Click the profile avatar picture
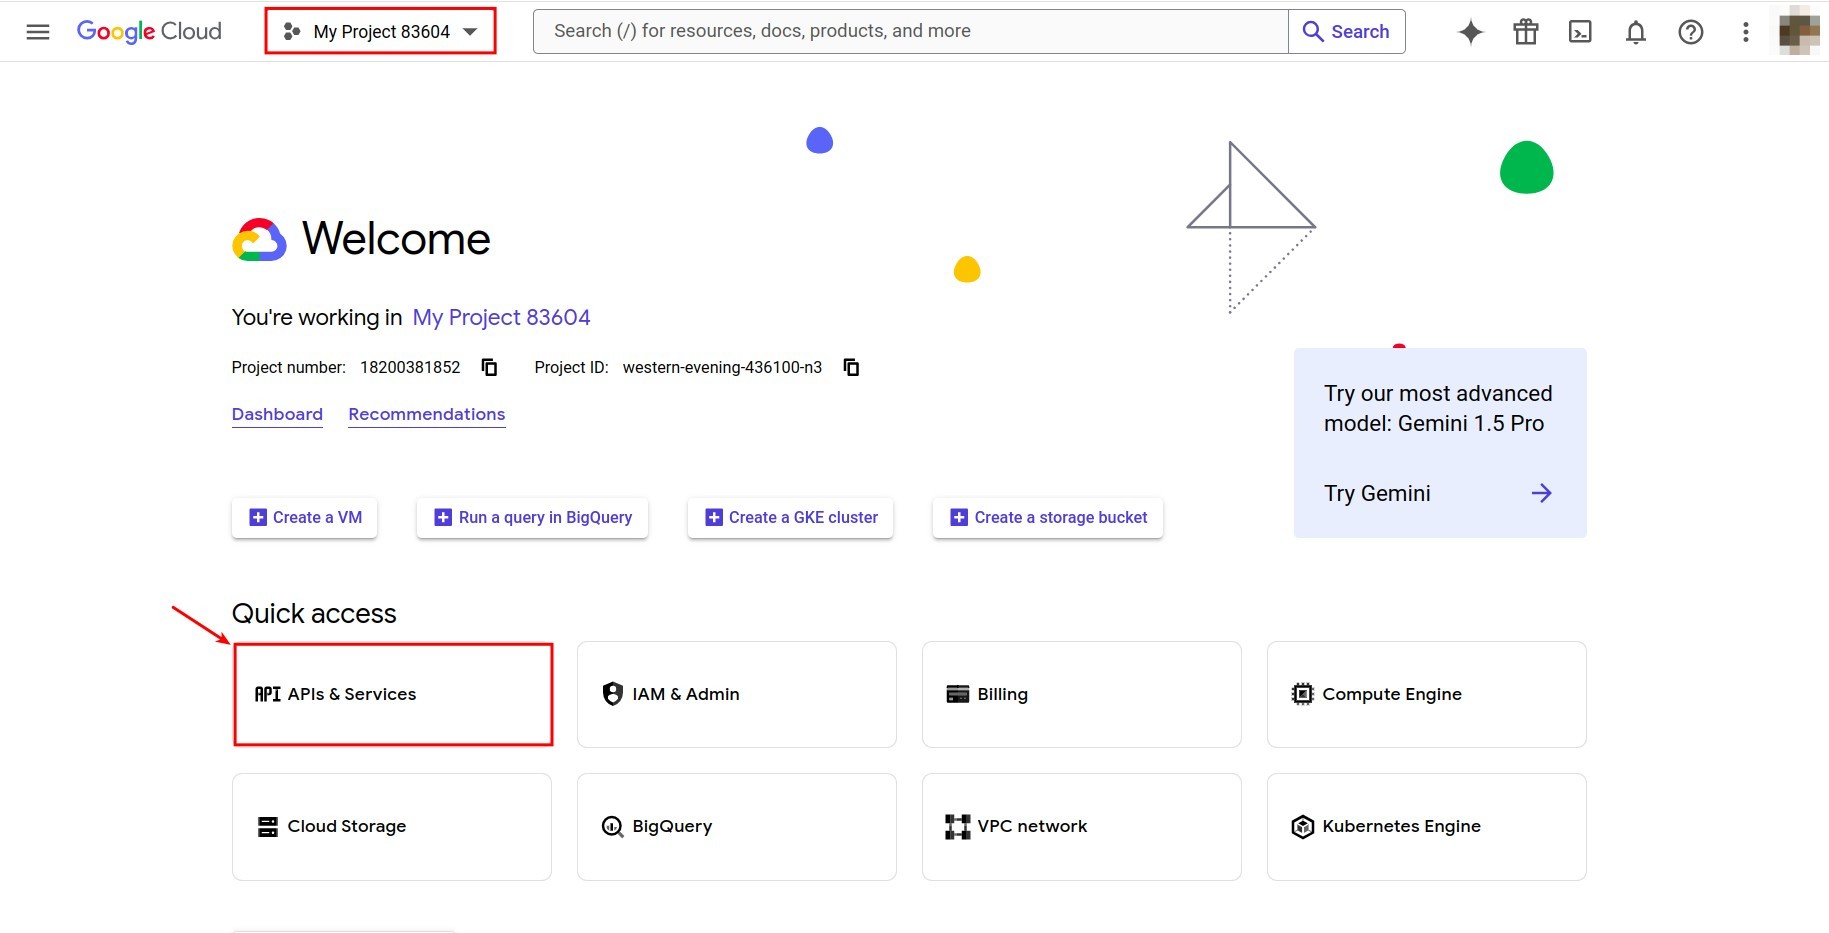 (x=1797, y=31)
